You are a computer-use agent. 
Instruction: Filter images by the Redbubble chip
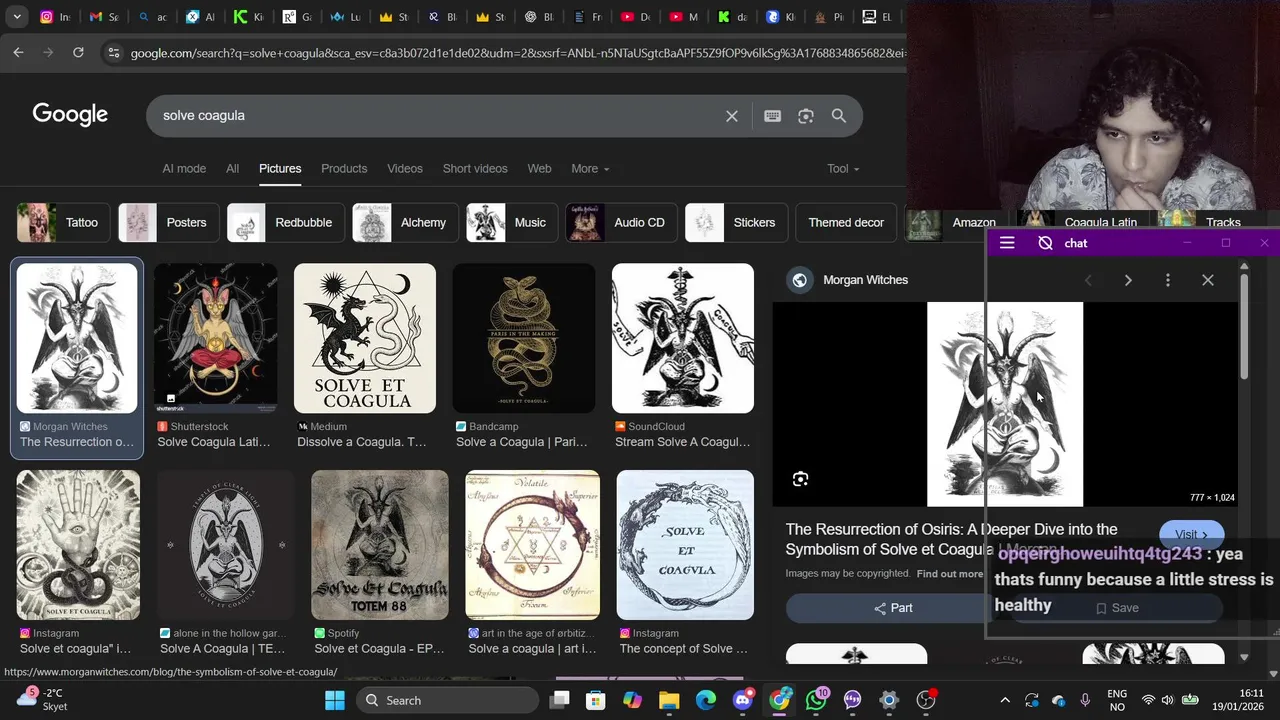point(286,222)
